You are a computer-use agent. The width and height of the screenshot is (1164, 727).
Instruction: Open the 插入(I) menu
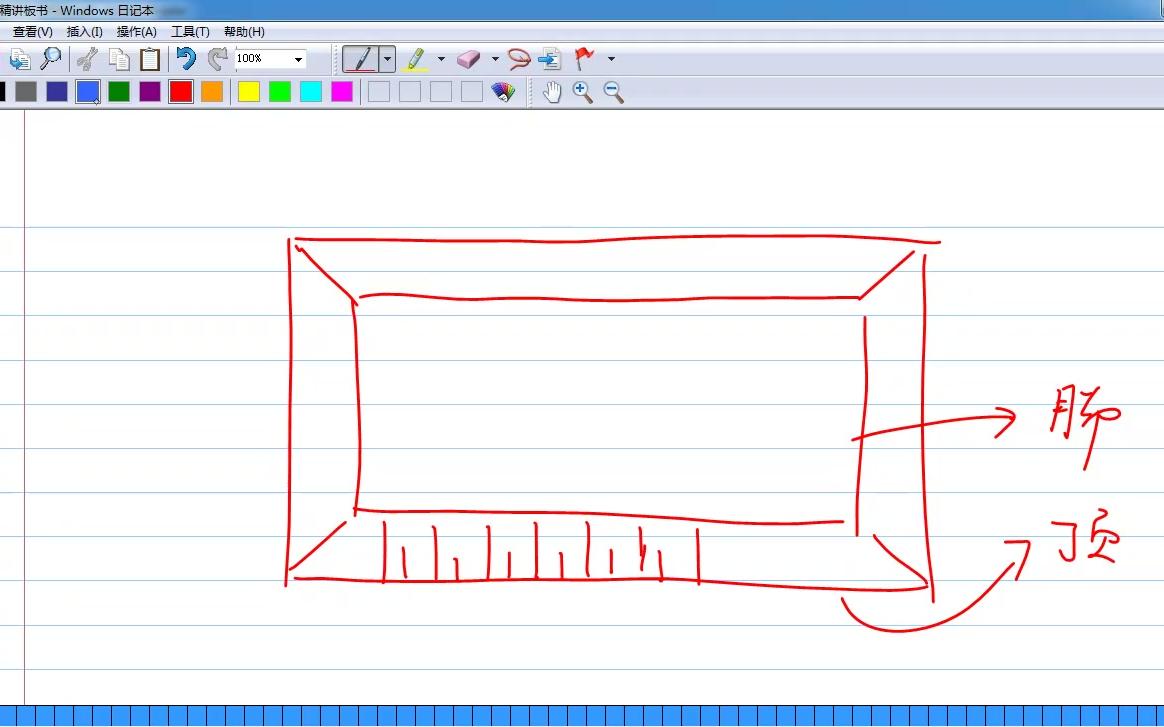click(84, 32)
